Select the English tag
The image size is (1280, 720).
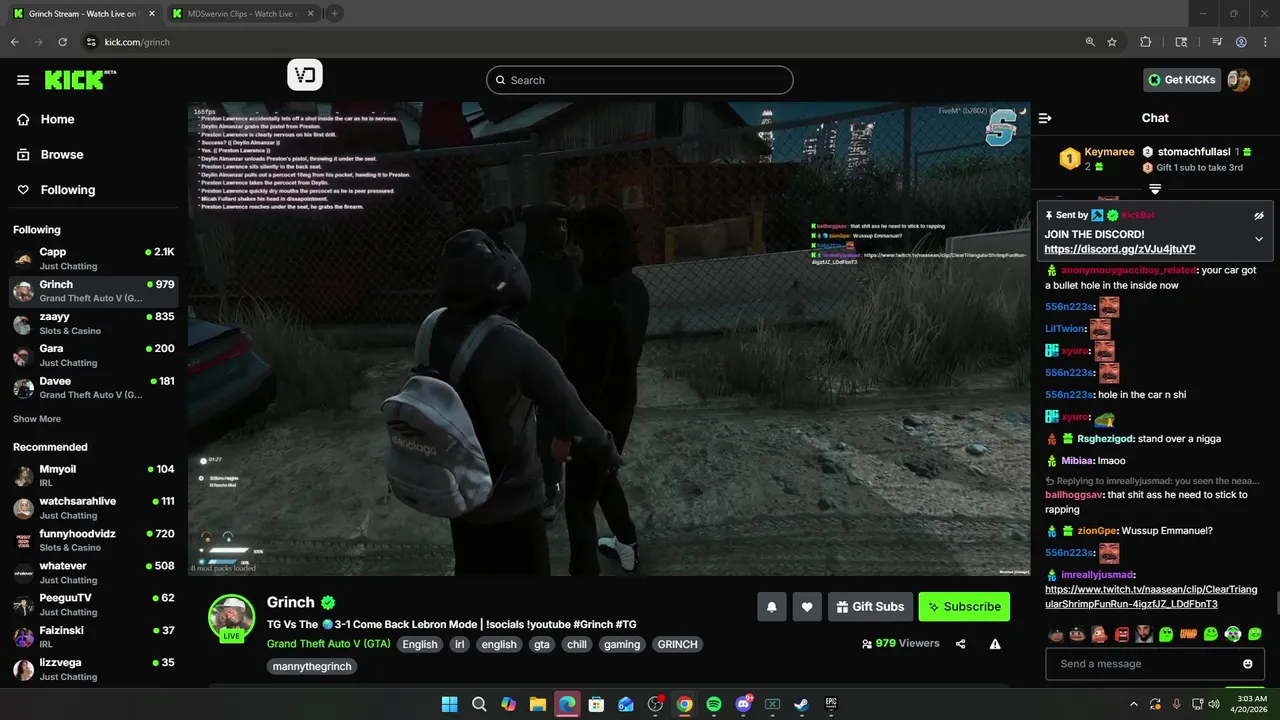(x=420, y=644)
